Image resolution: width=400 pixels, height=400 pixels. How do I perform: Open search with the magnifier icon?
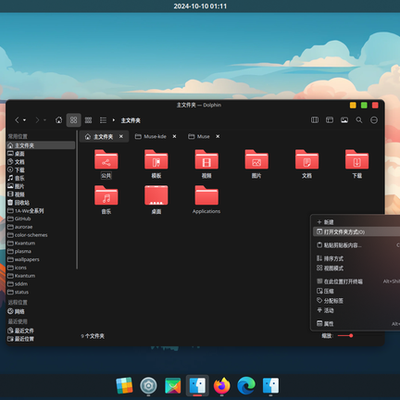click(x=359, y=120)
